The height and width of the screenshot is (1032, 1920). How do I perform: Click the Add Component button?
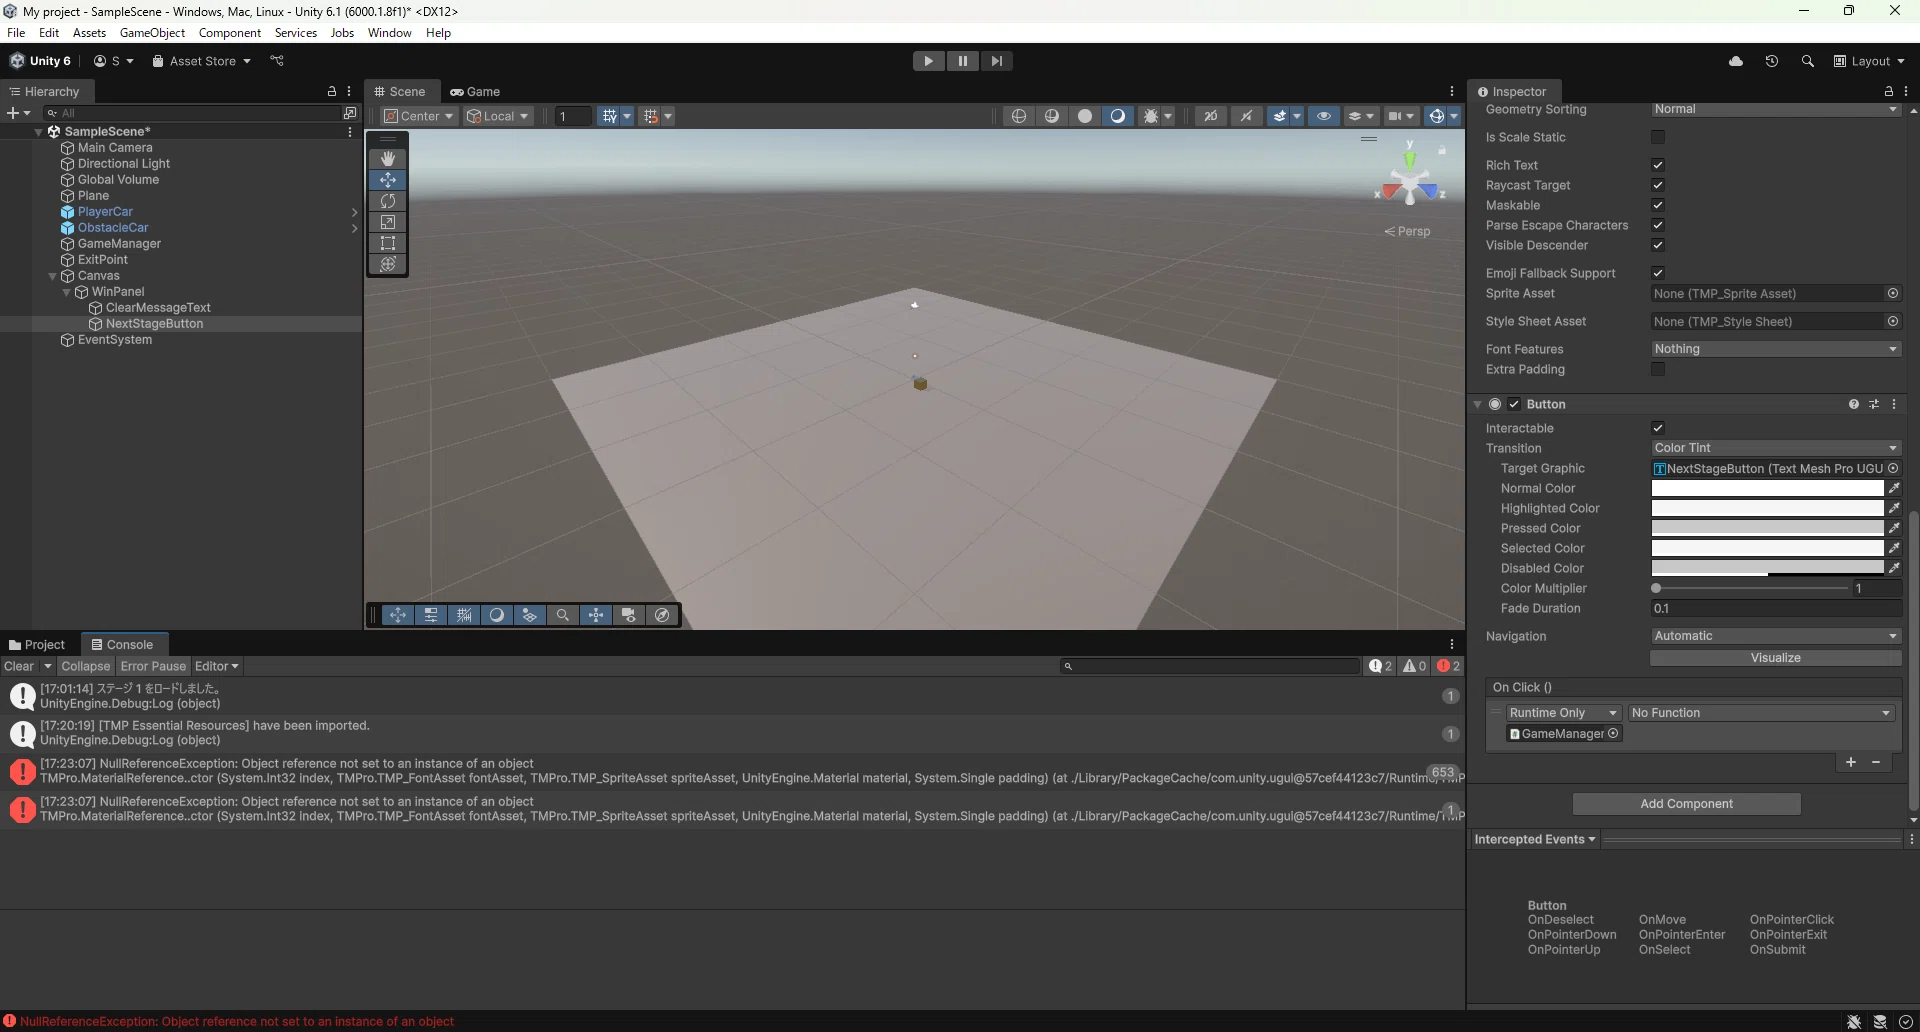pos(1686,804)
